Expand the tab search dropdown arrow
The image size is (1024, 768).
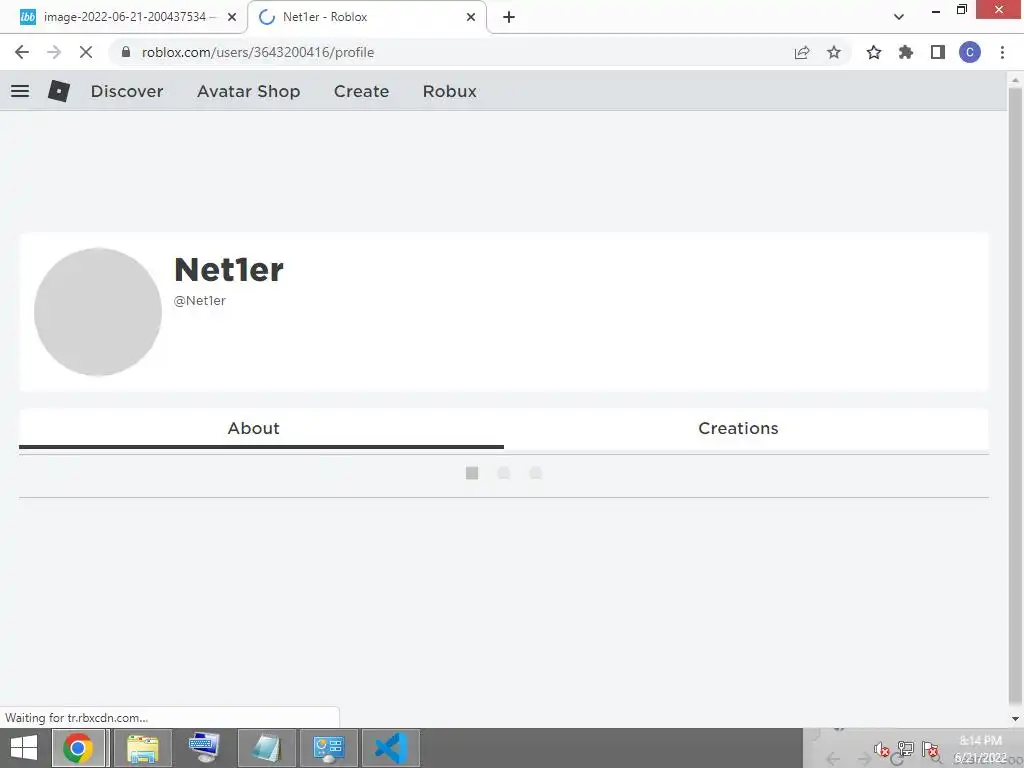[899, 17]
